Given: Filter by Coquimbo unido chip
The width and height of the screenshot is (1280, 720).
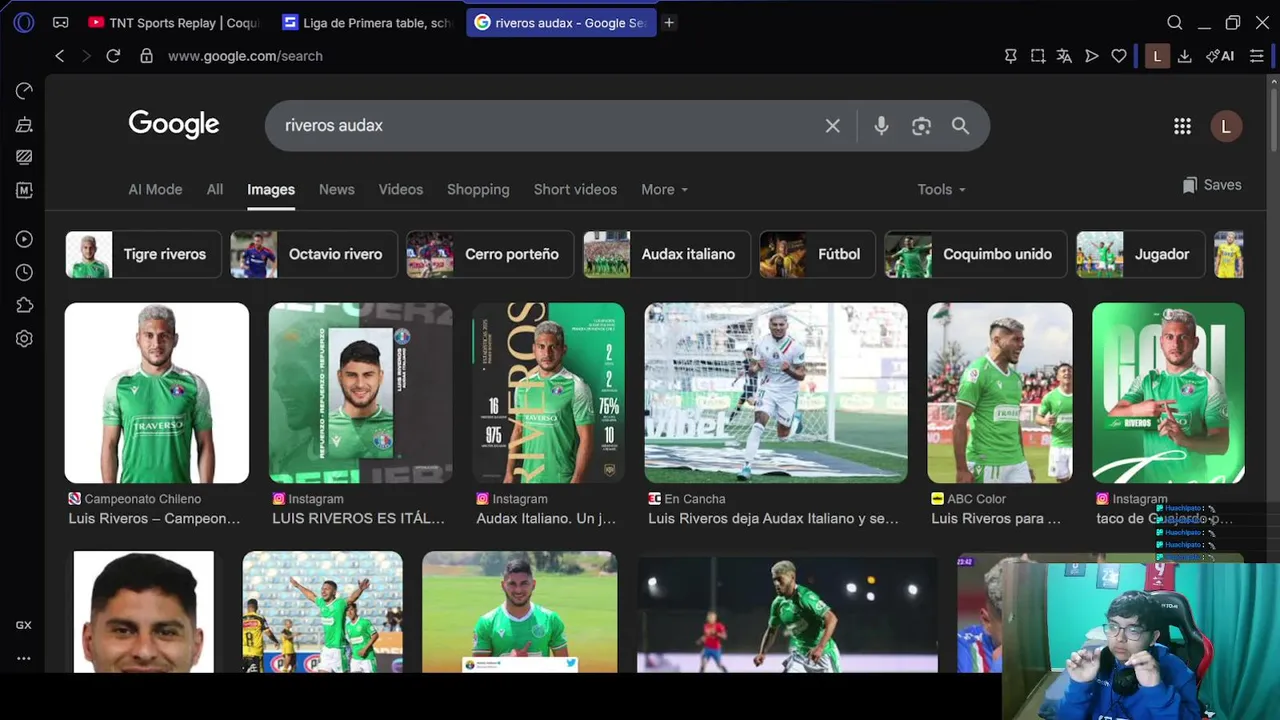Looking at the screenshot, I should tap(976, 254).
